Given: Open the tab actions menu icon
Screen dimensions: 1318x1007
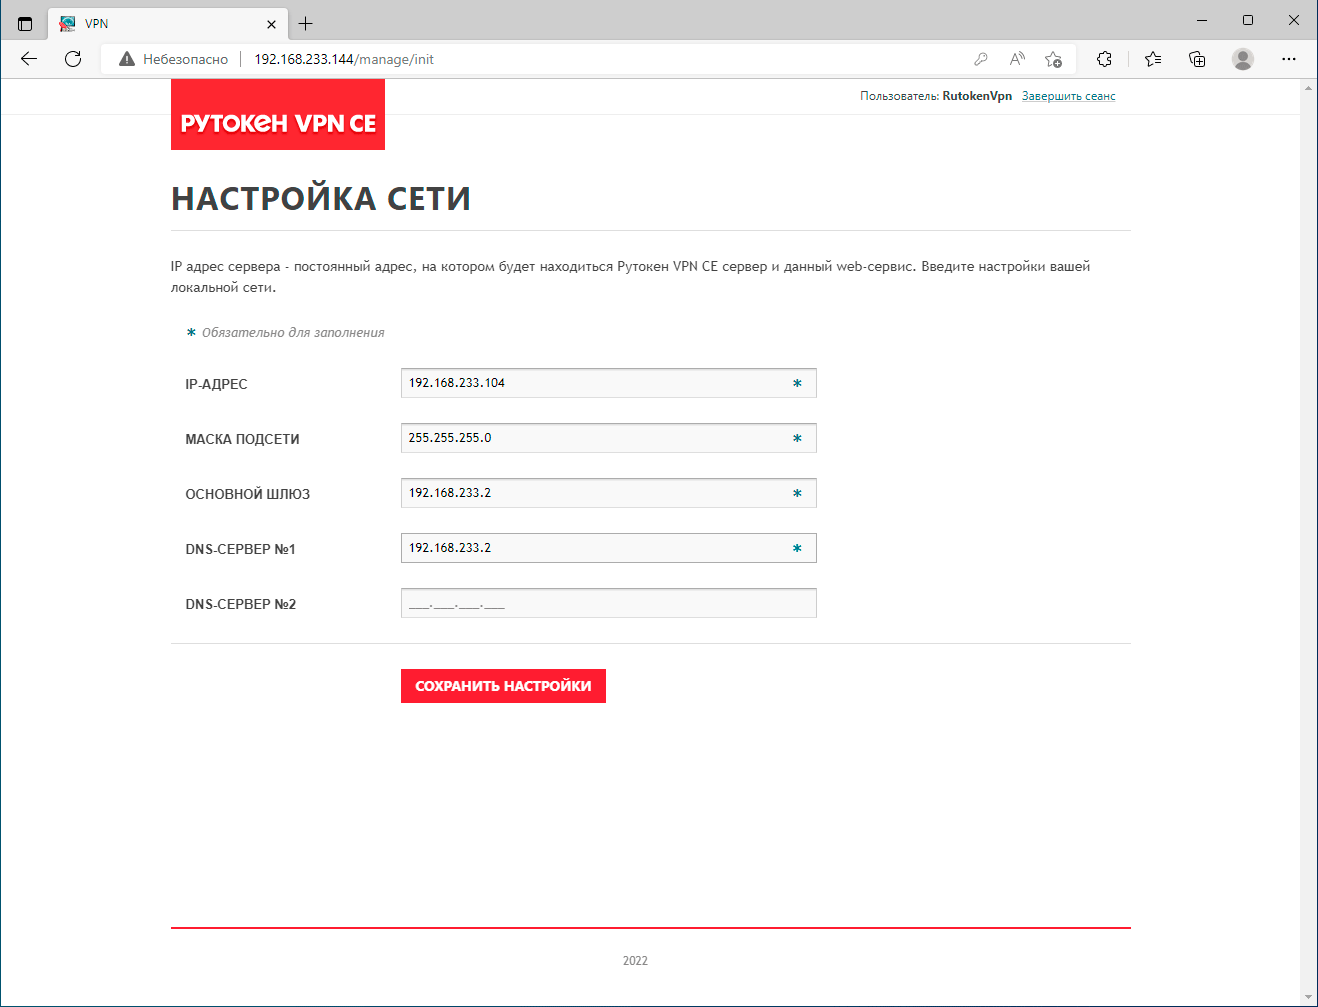Looking at the screenshot, I should point(25,23).
